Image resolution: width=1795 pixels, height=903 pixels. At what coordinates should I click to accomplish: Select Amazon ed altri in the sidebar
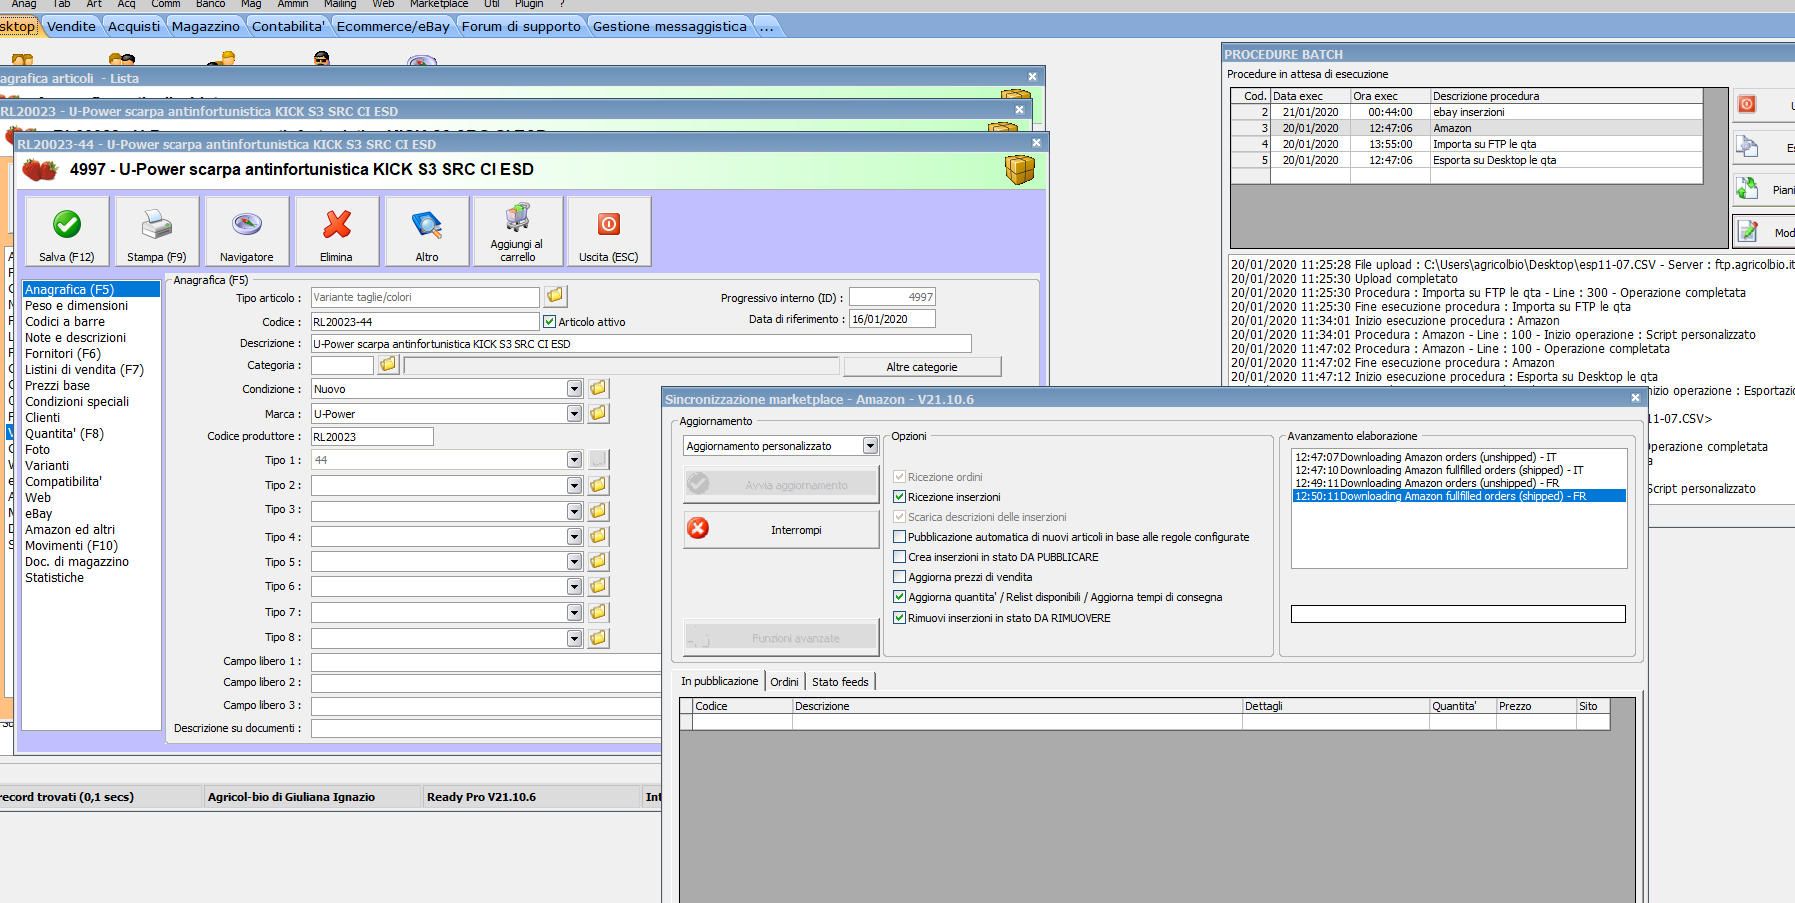tap(70, 530)
